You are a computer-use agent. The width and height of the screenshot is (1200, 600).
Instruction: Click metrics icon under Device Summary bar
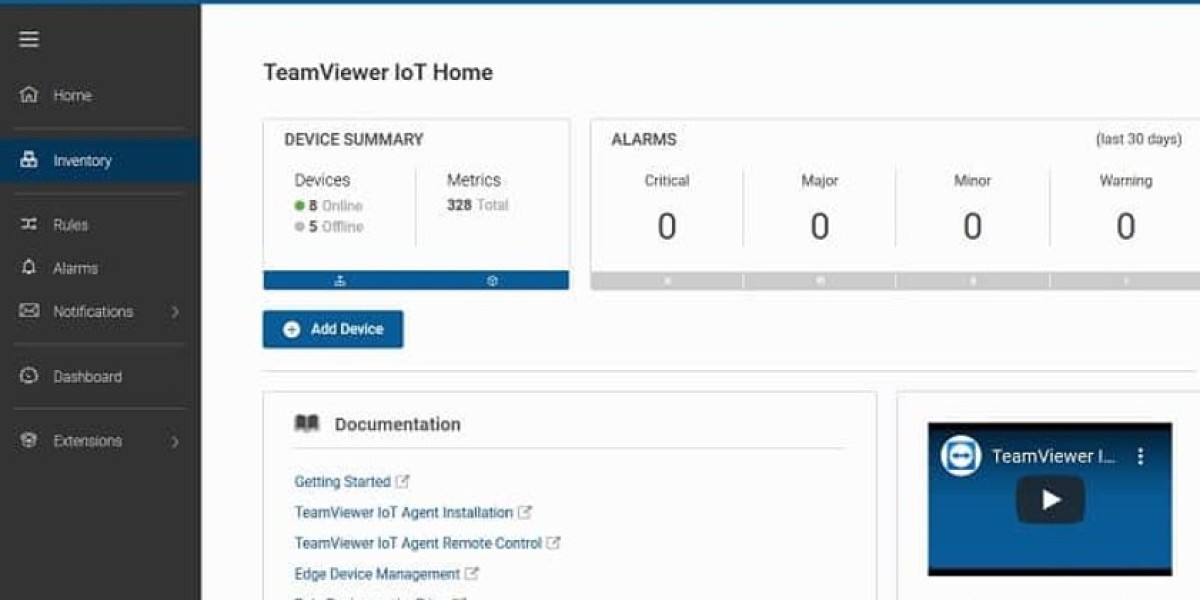pos(492,281)
